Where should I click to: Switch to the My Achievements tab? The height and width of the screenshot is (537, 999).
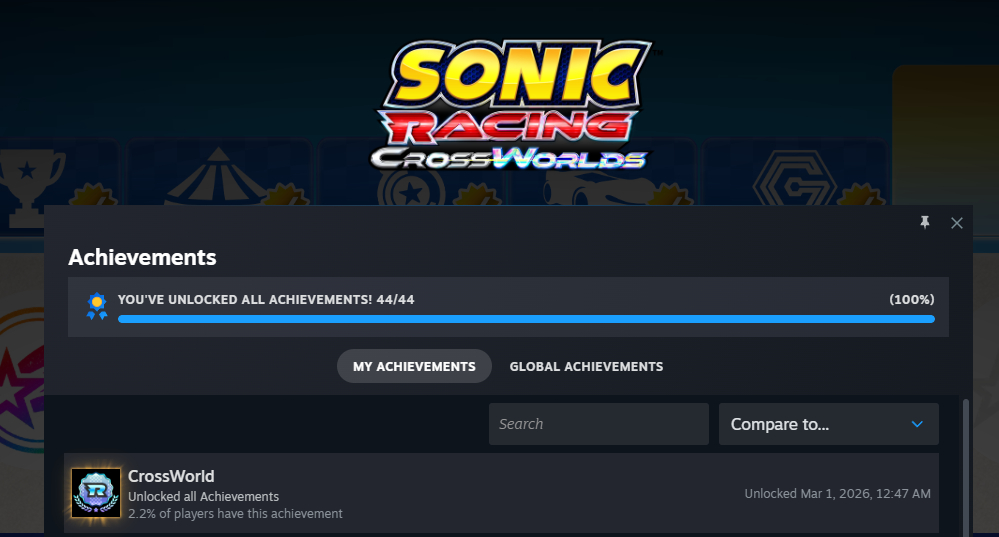414,366
